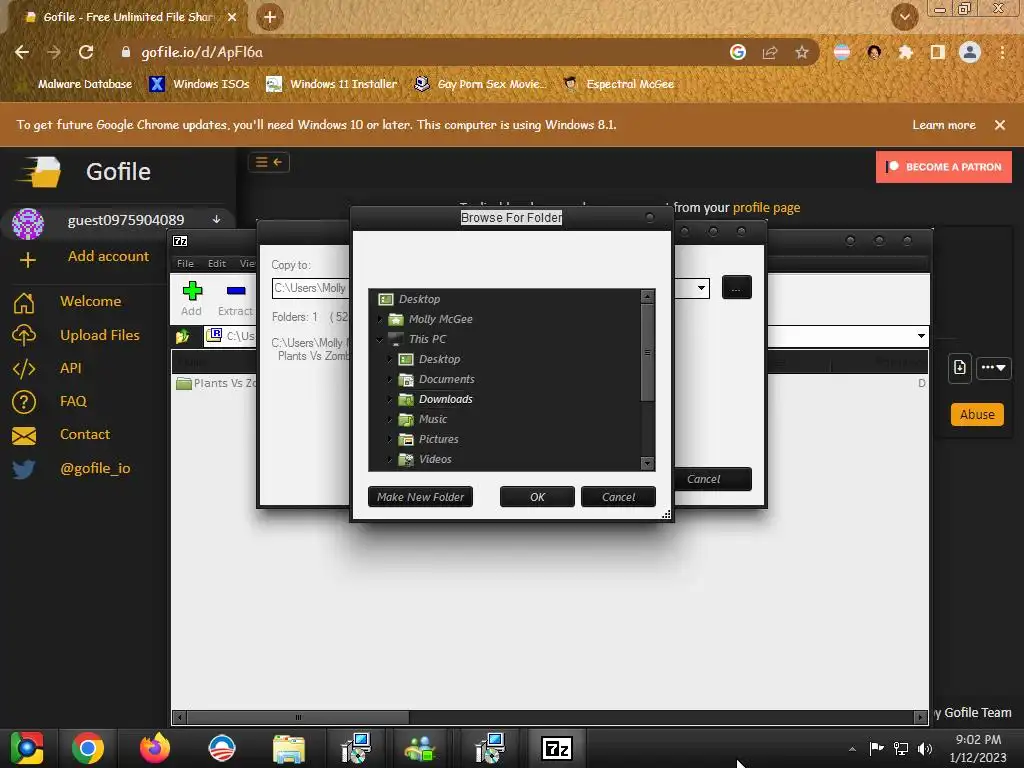This screenshot has width=1024, height=768.
Task: Expand the Videos tree node
Action: point(390,459)
